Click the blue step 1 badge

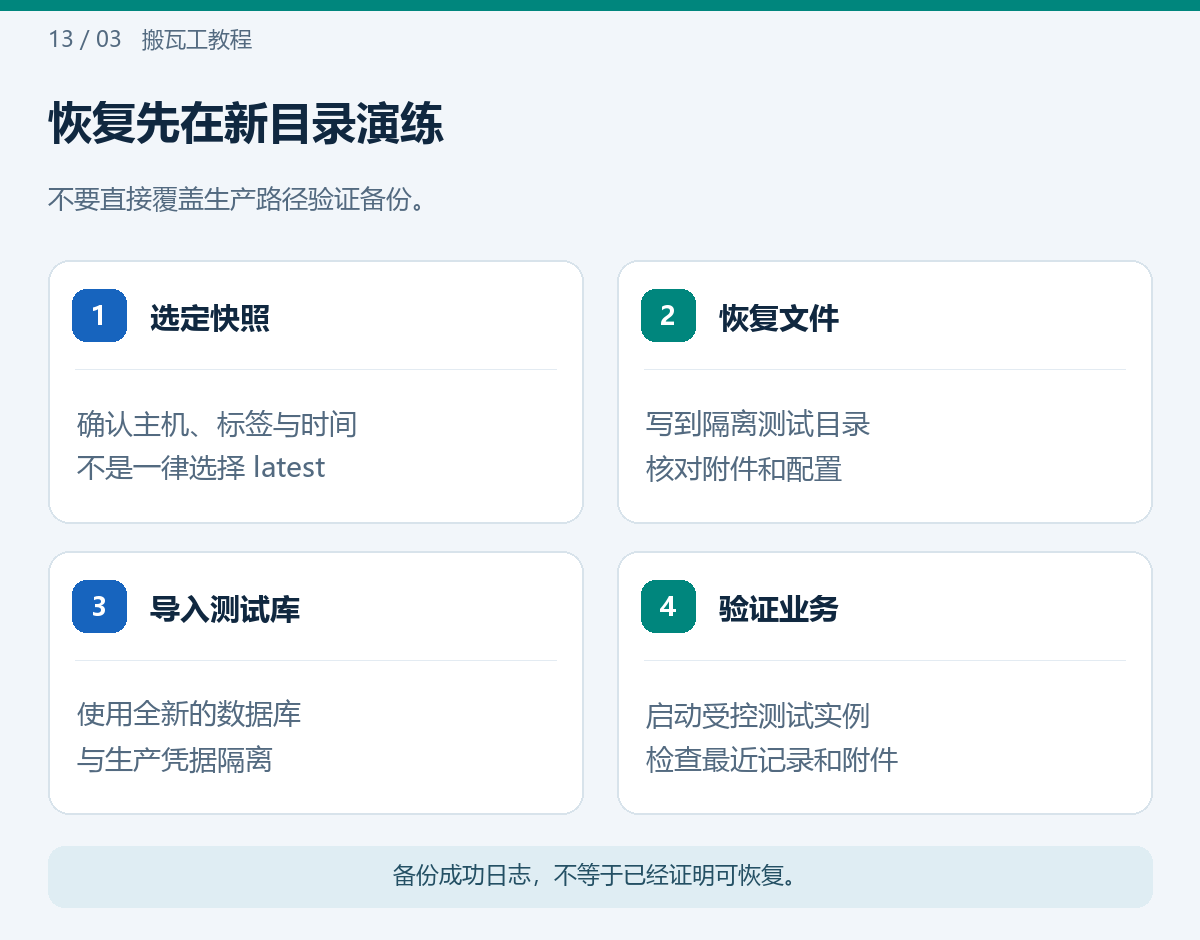99,315
